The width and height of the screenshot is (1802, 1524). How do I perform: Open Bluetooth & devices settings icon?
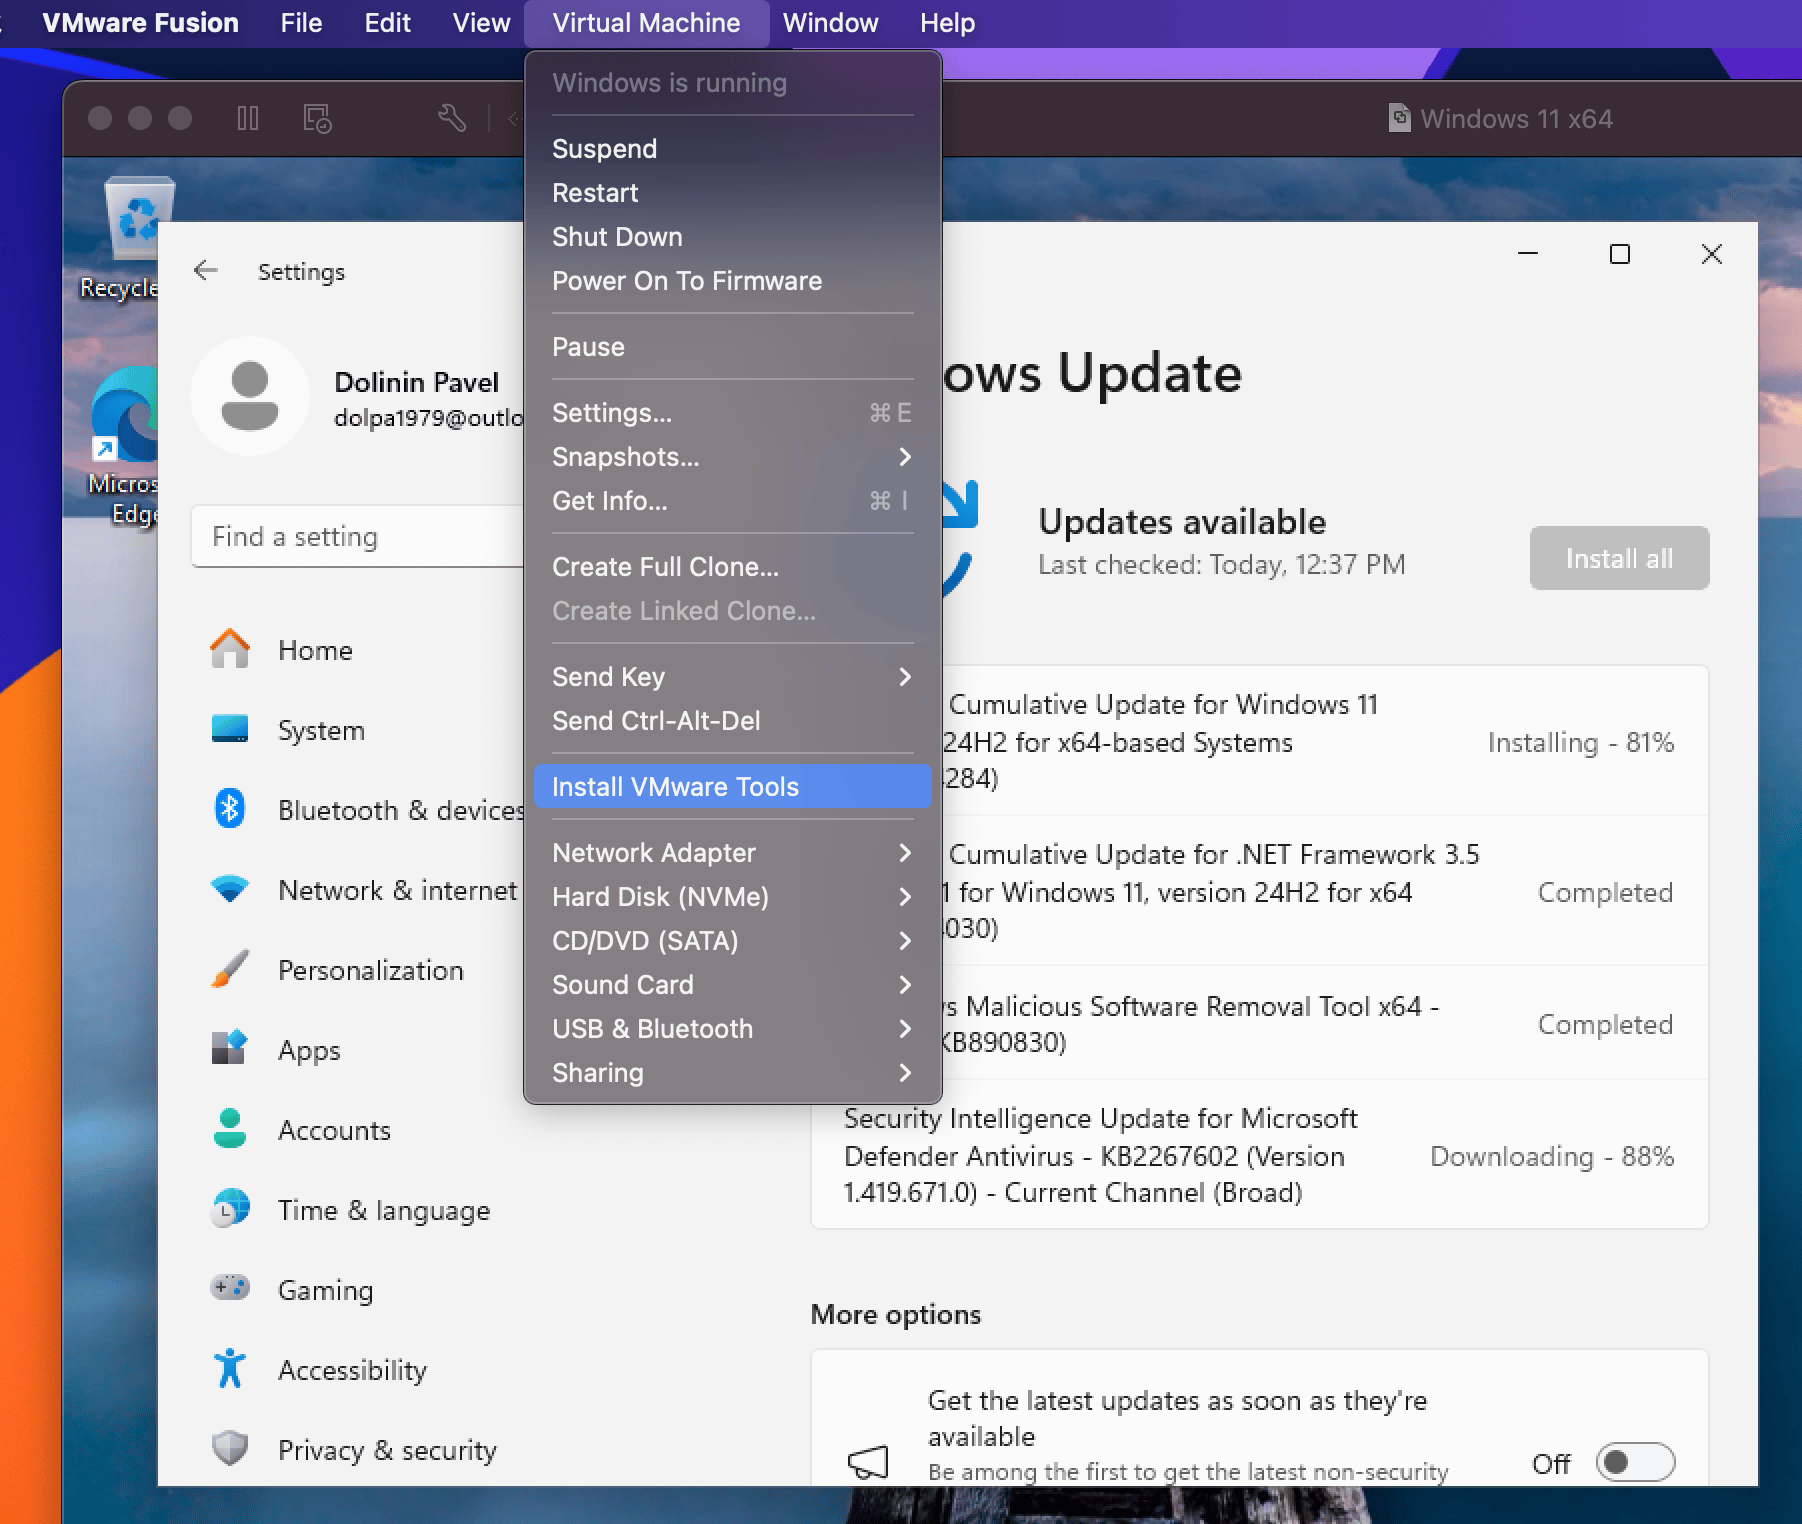coord(230,809)
